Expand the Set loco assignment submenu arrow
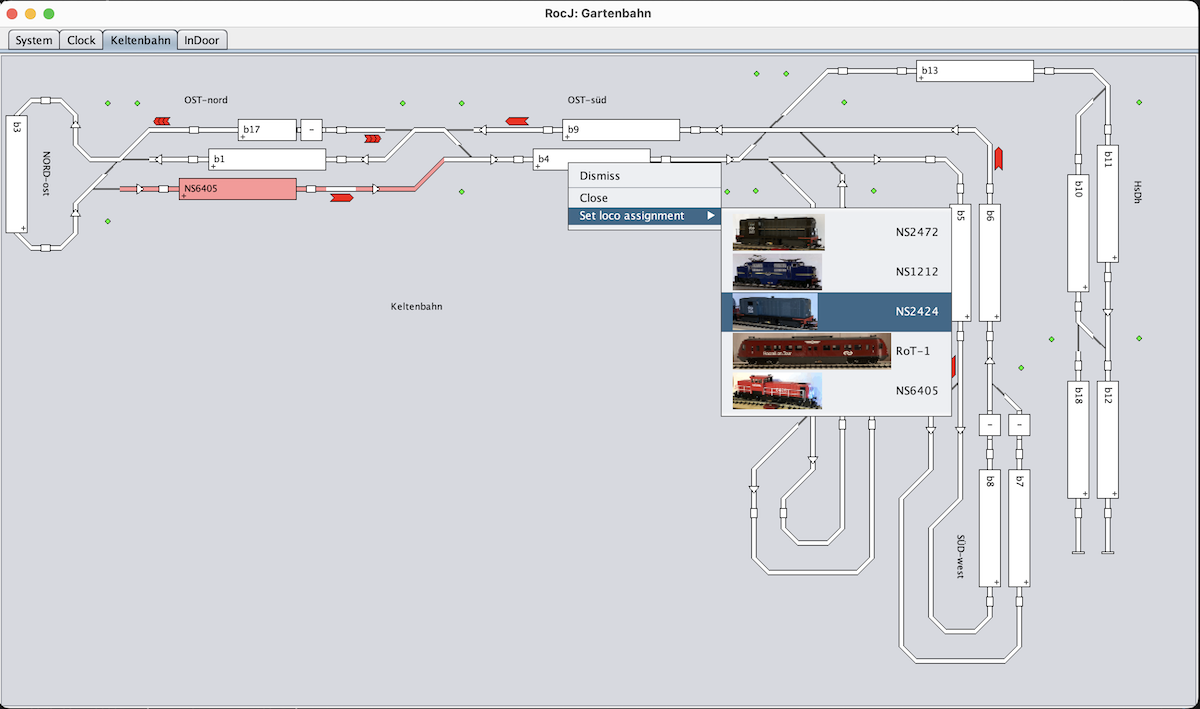 [x=711, y=216]
